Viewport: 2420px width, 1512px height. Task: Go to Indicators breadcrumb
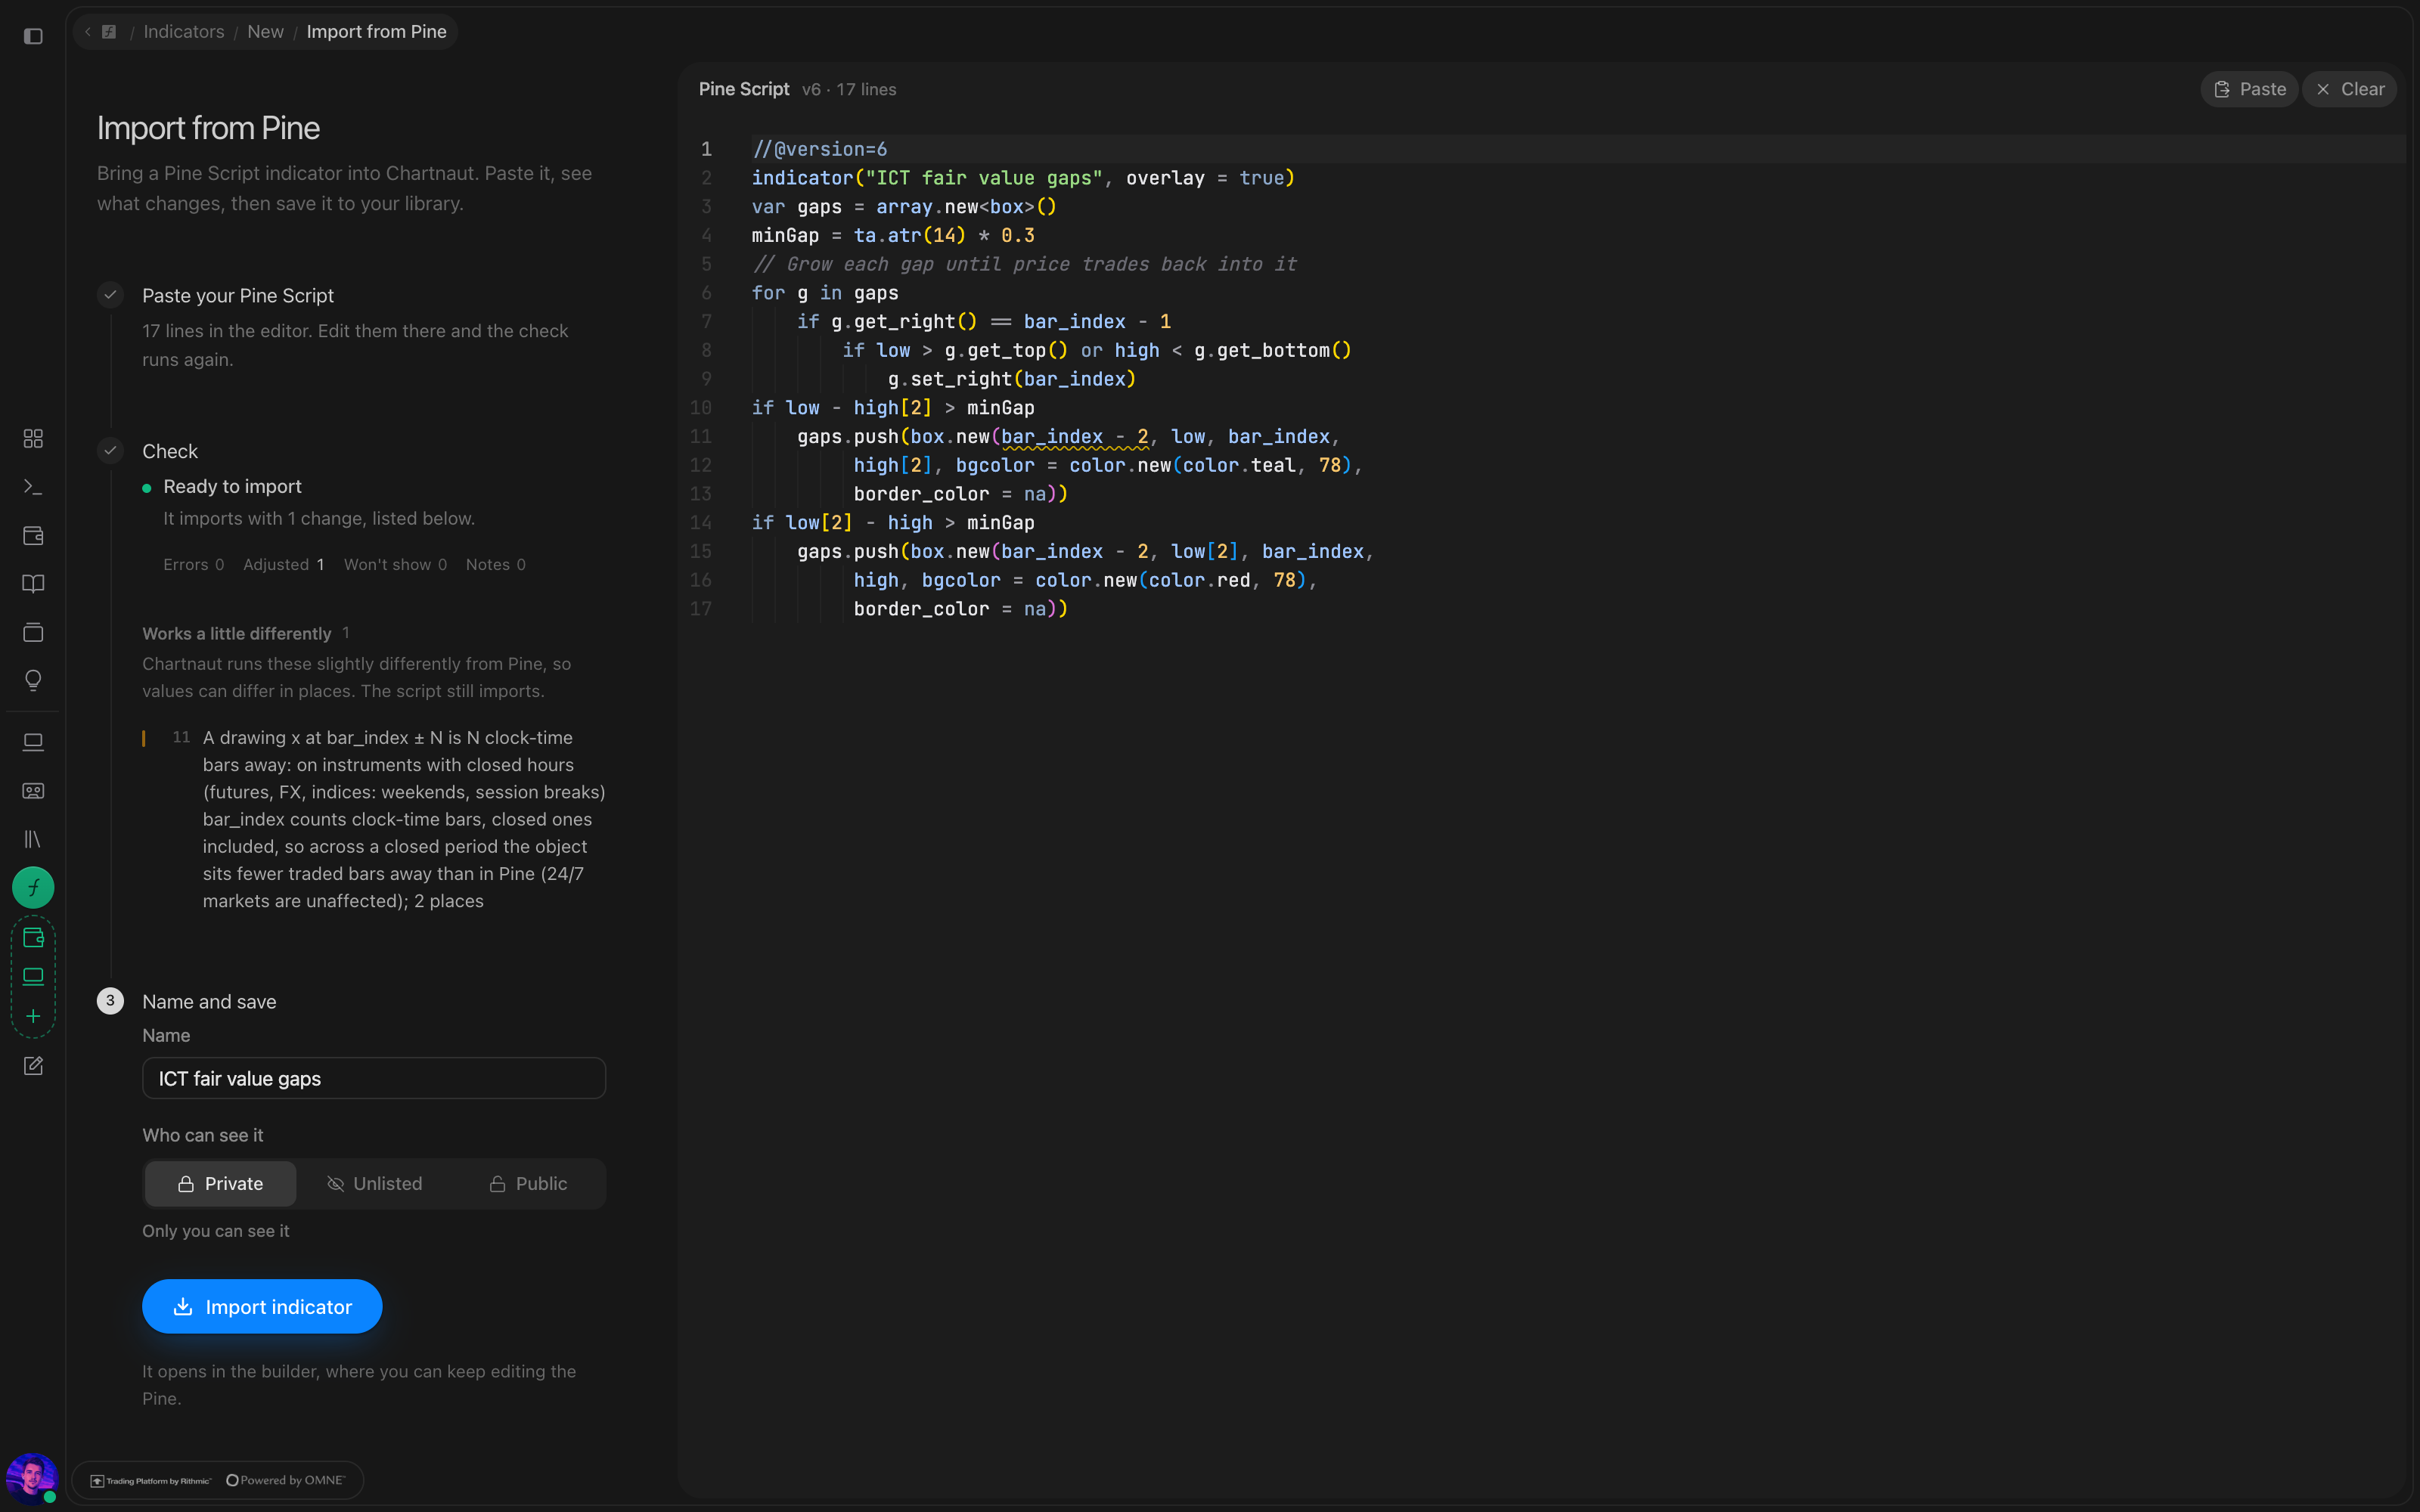click(x=184, y=32)
